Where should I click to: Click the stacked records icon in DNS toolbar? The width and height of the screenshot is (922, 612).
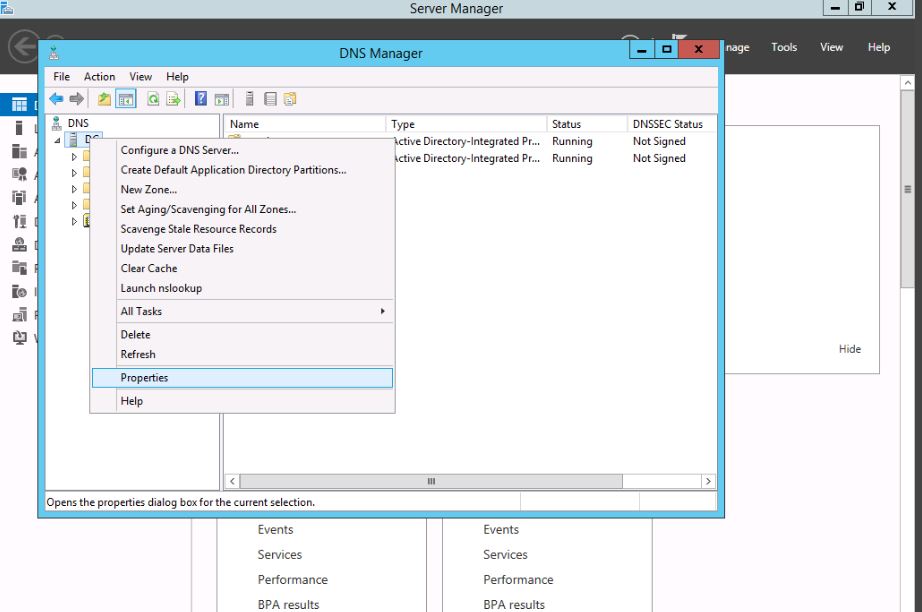coord(270,99)
